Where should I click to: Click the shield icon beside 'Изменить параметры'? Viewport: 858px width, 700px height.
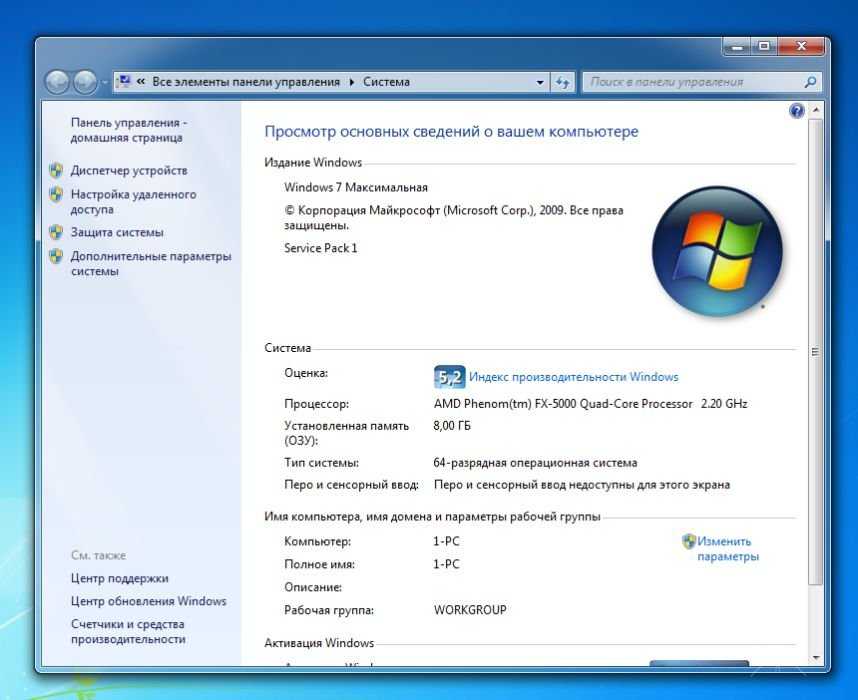click(689, 541)
